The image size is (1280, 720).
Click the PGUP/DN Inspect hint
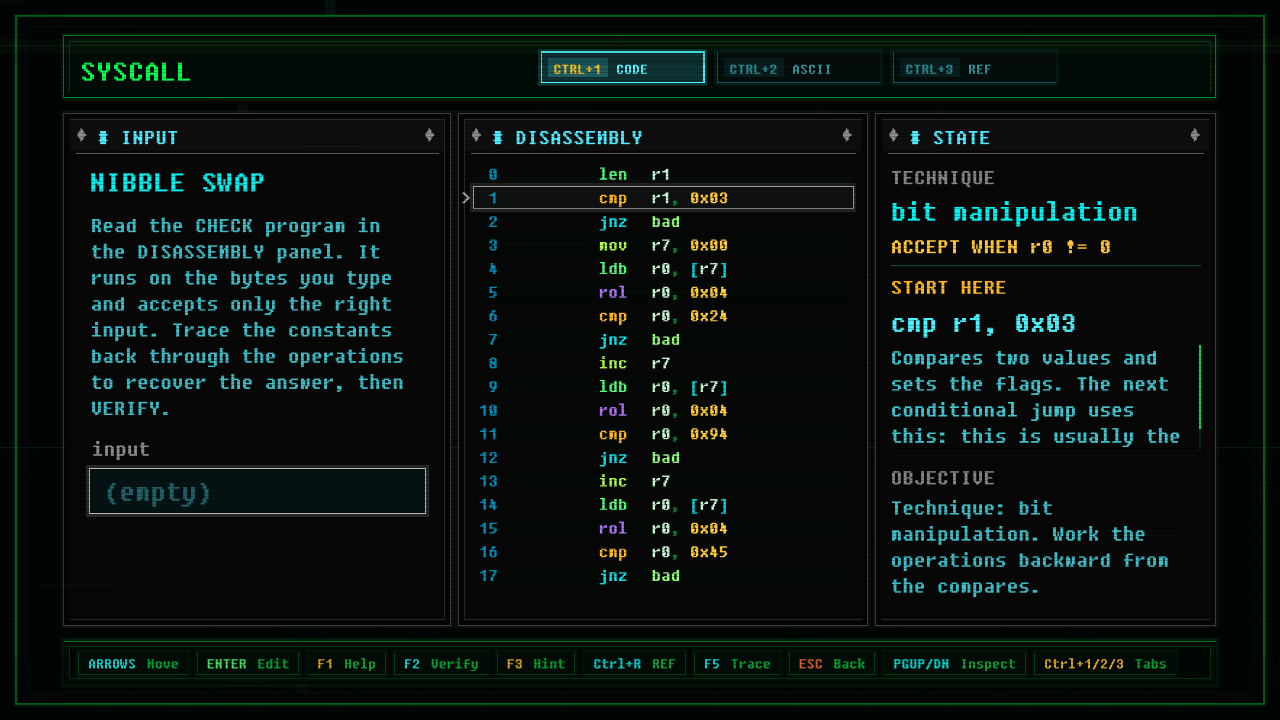(953, 663)
